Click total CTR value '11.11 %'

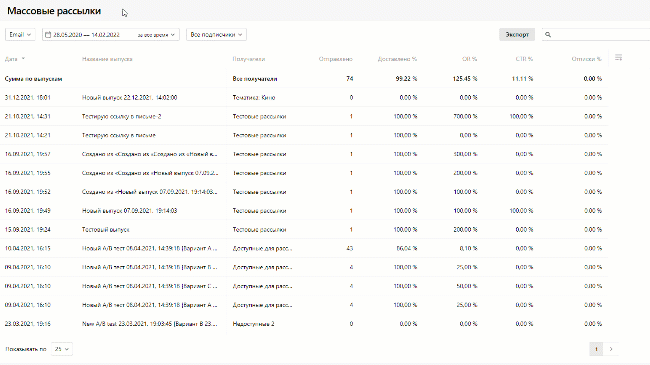tap(522, 79)
